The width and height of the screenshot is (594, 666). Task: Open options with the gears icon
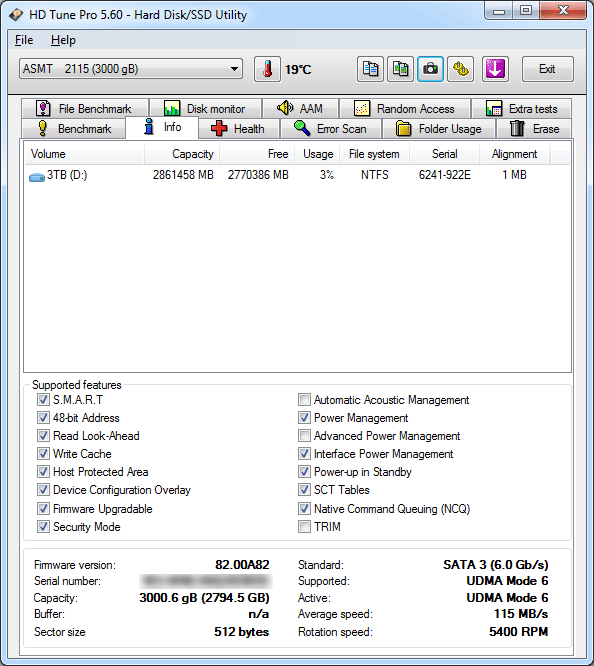[x=461, y=69]
